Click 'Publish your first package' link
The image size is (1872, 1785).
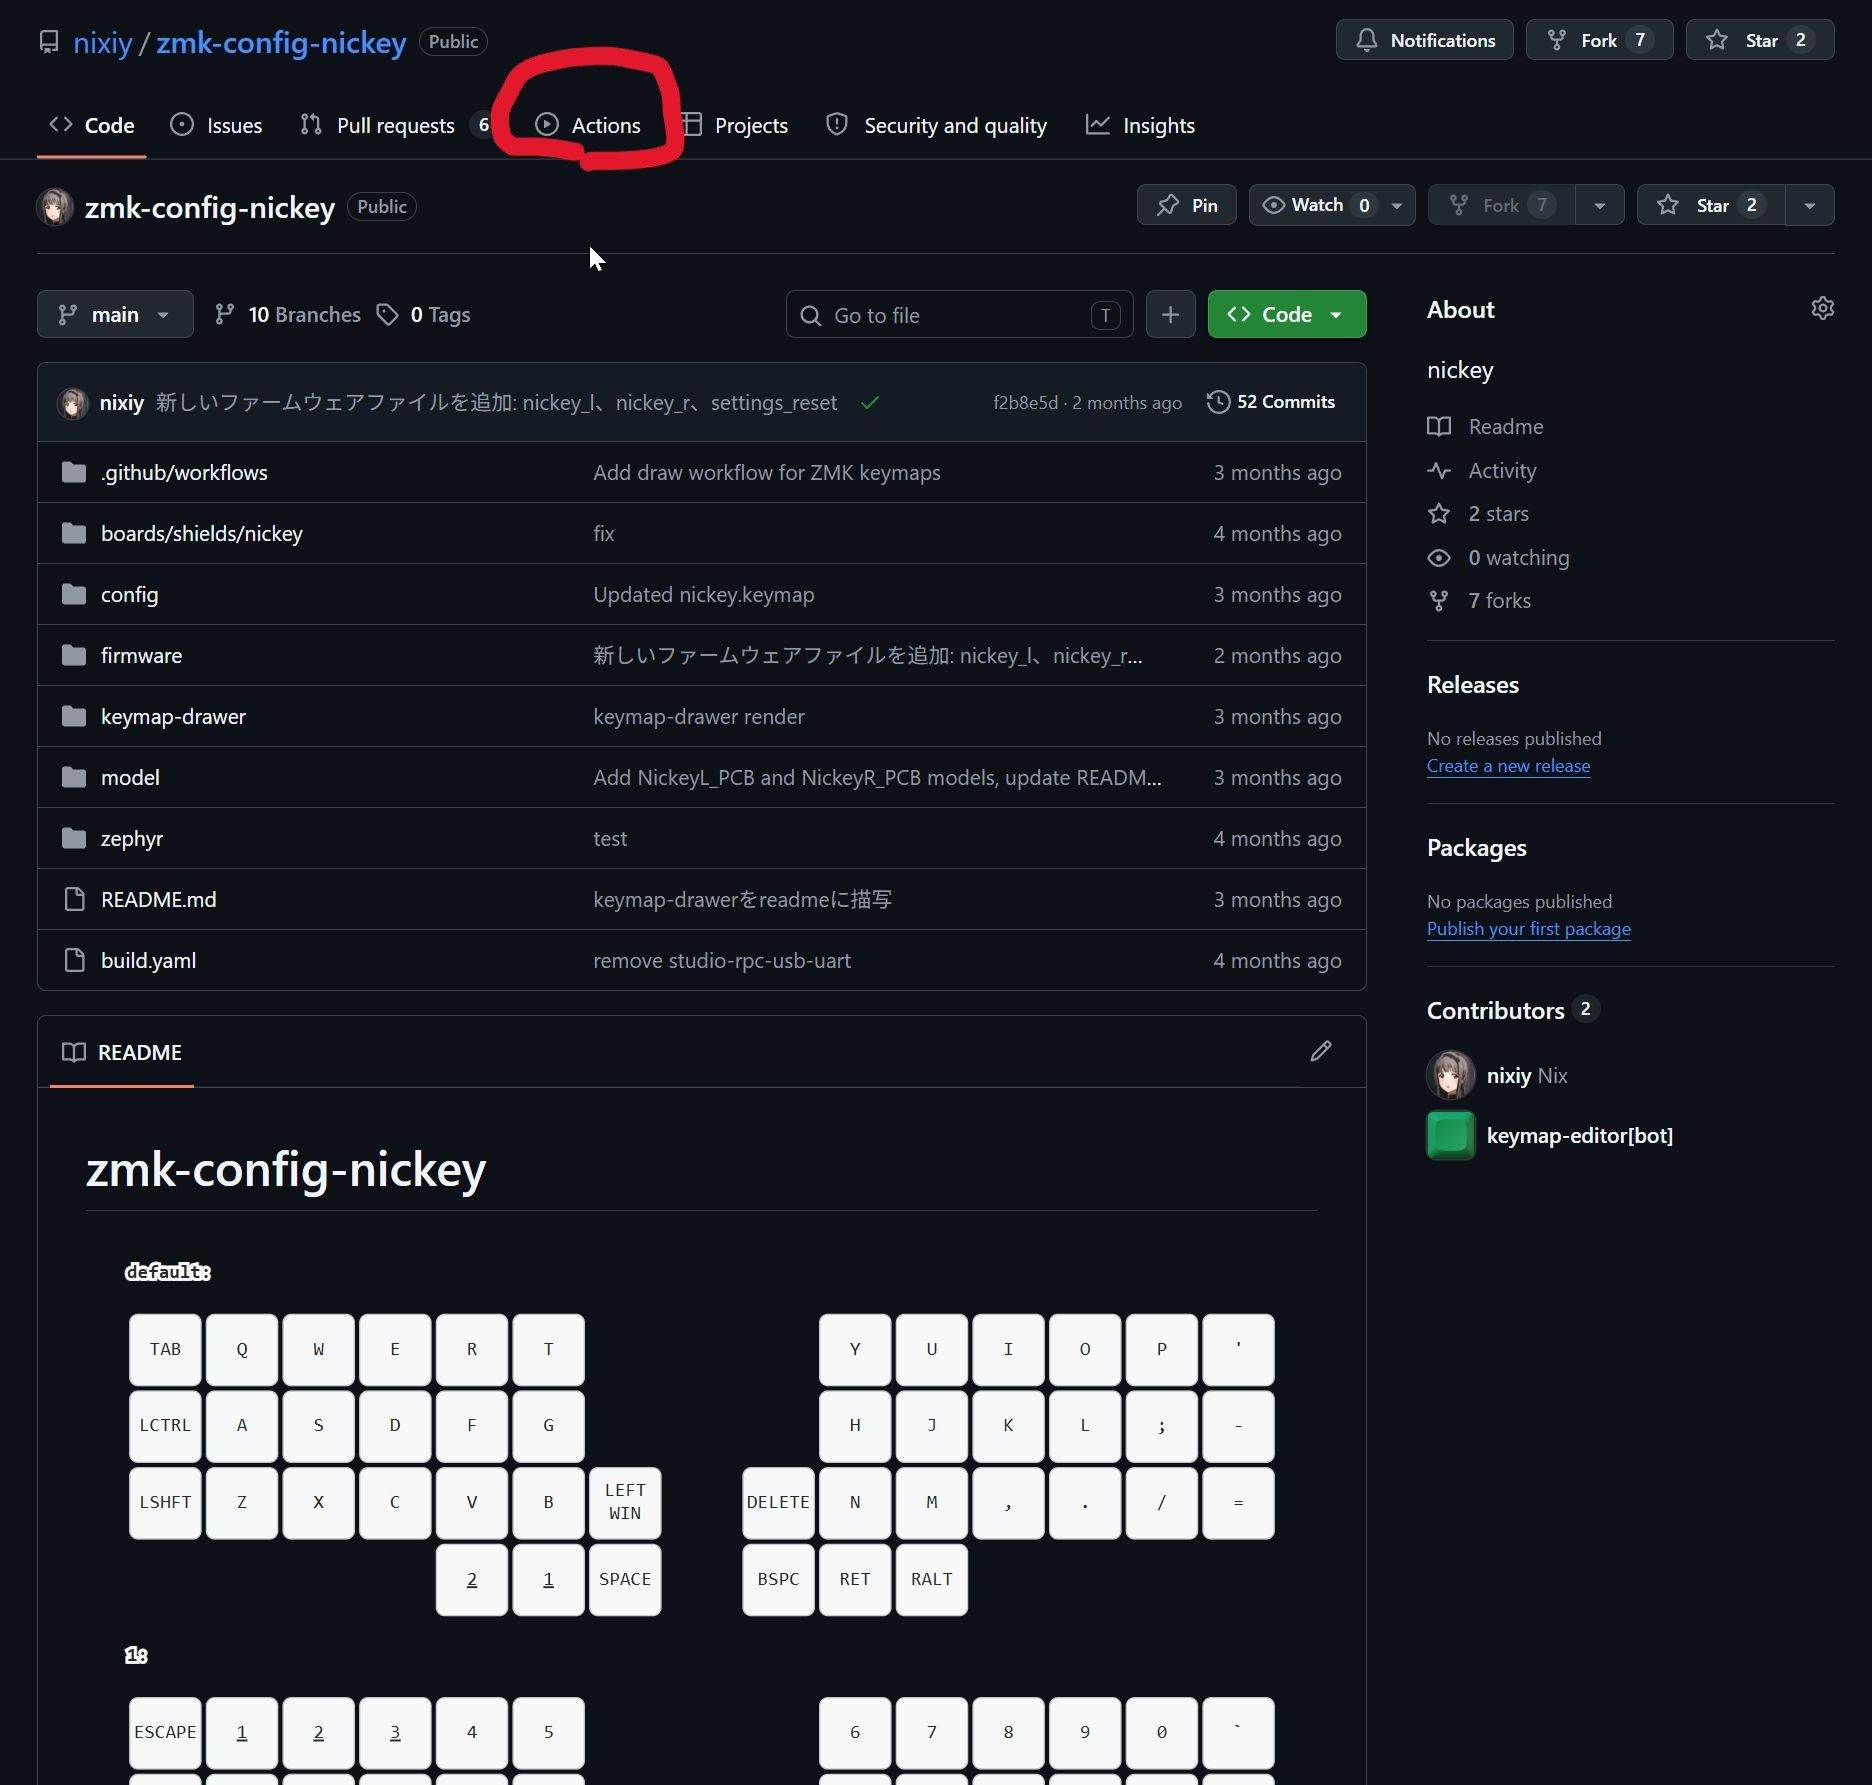point(1528,928)
